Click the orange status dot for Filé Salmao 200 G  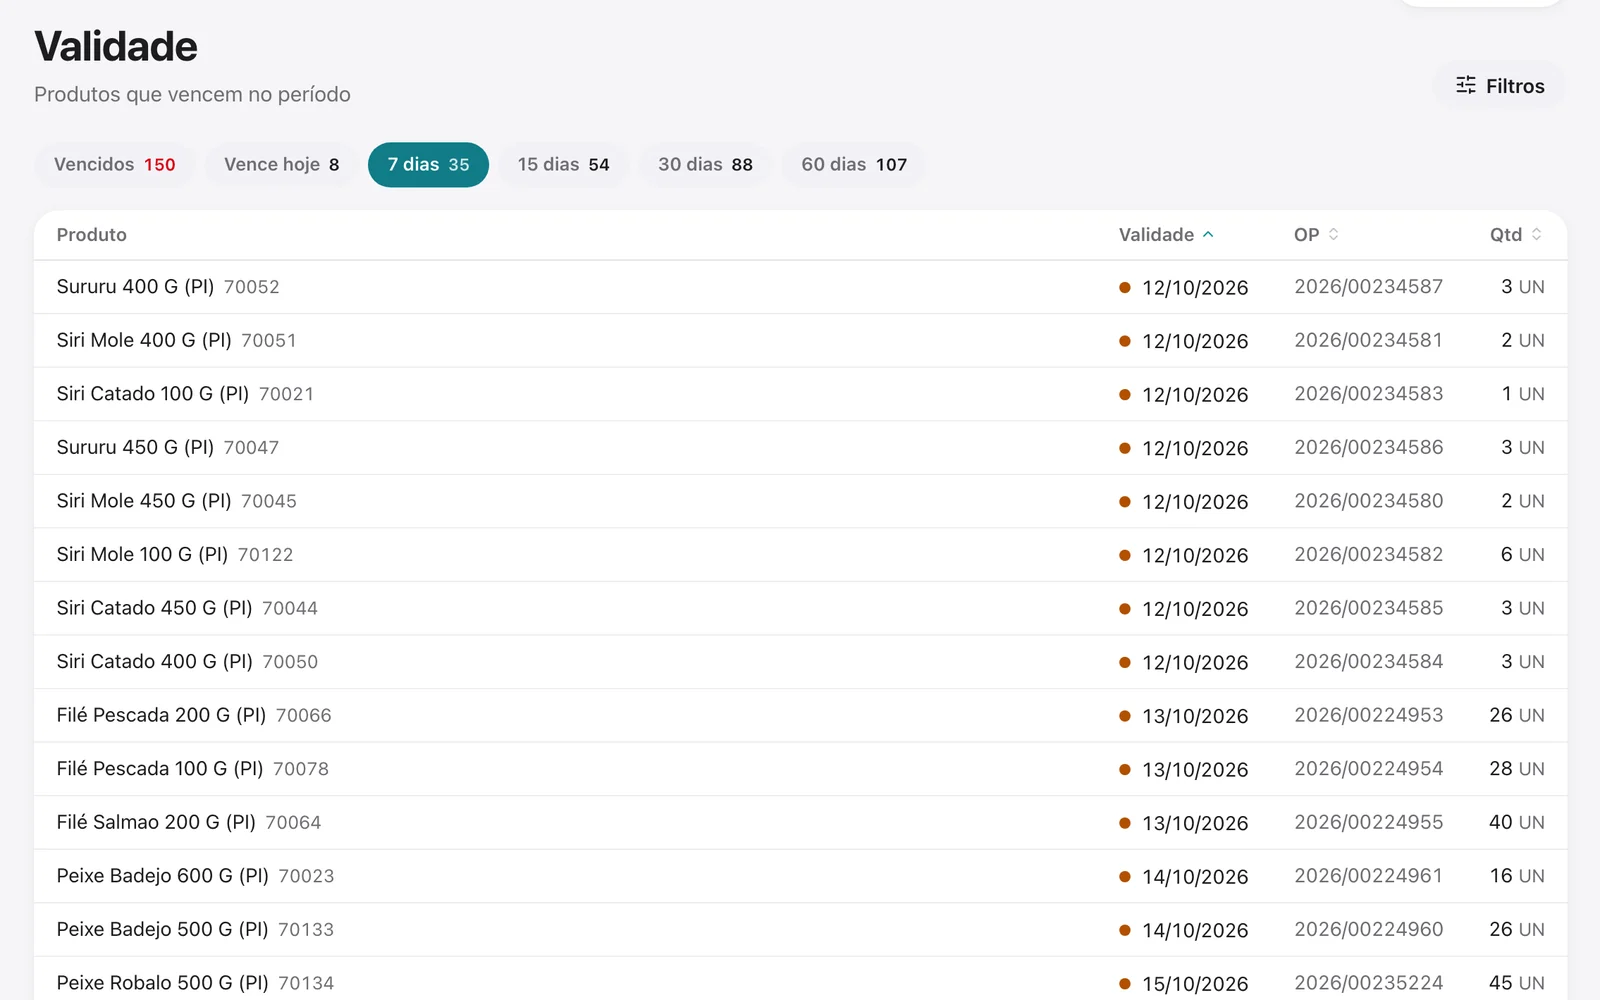point(1125,823)
